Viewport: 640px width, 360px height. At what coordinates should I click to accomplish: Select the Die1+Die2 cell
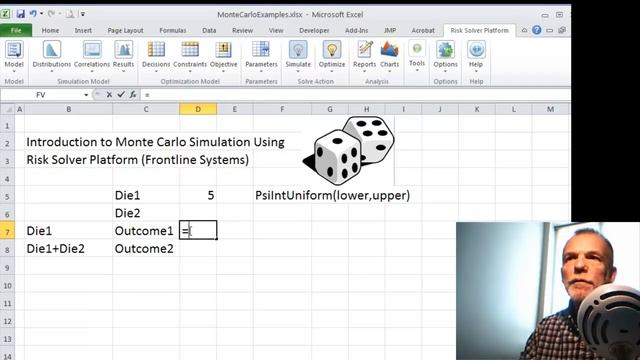point(68,249)
